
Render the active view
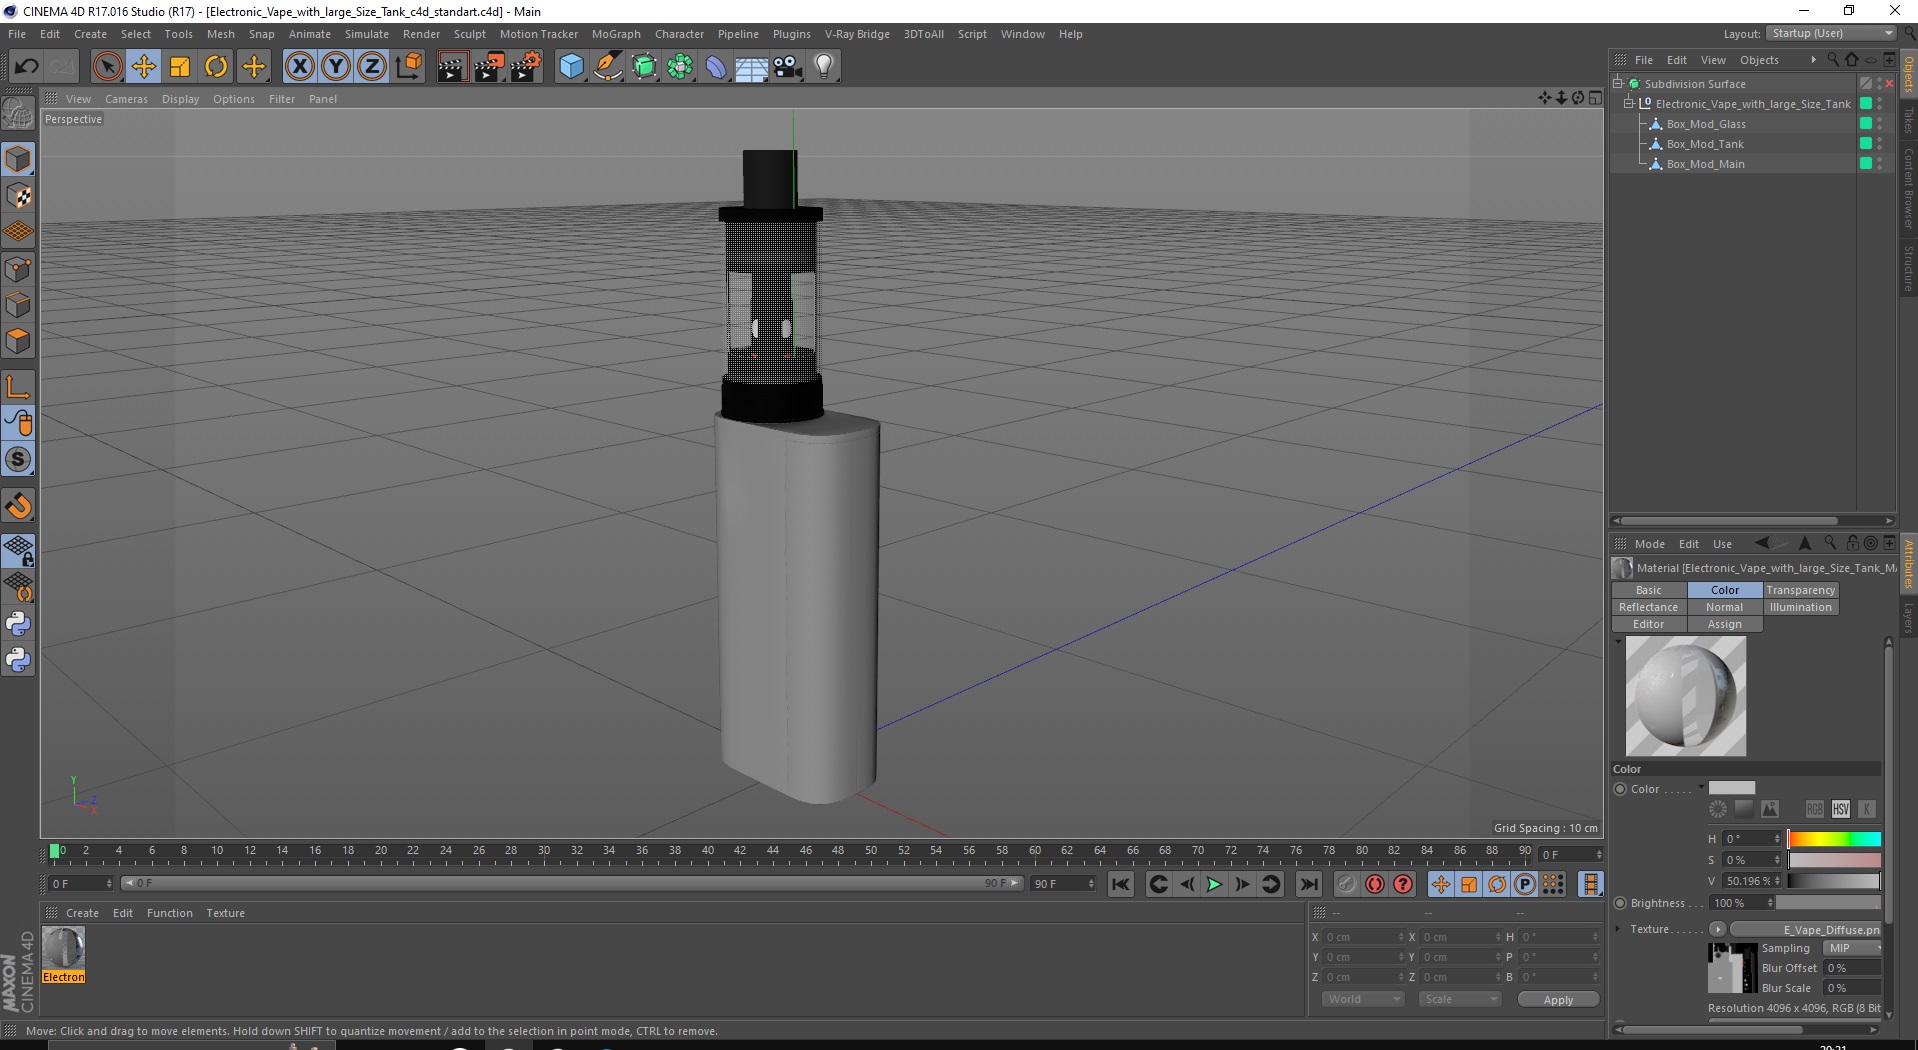[x=452, y=67]
